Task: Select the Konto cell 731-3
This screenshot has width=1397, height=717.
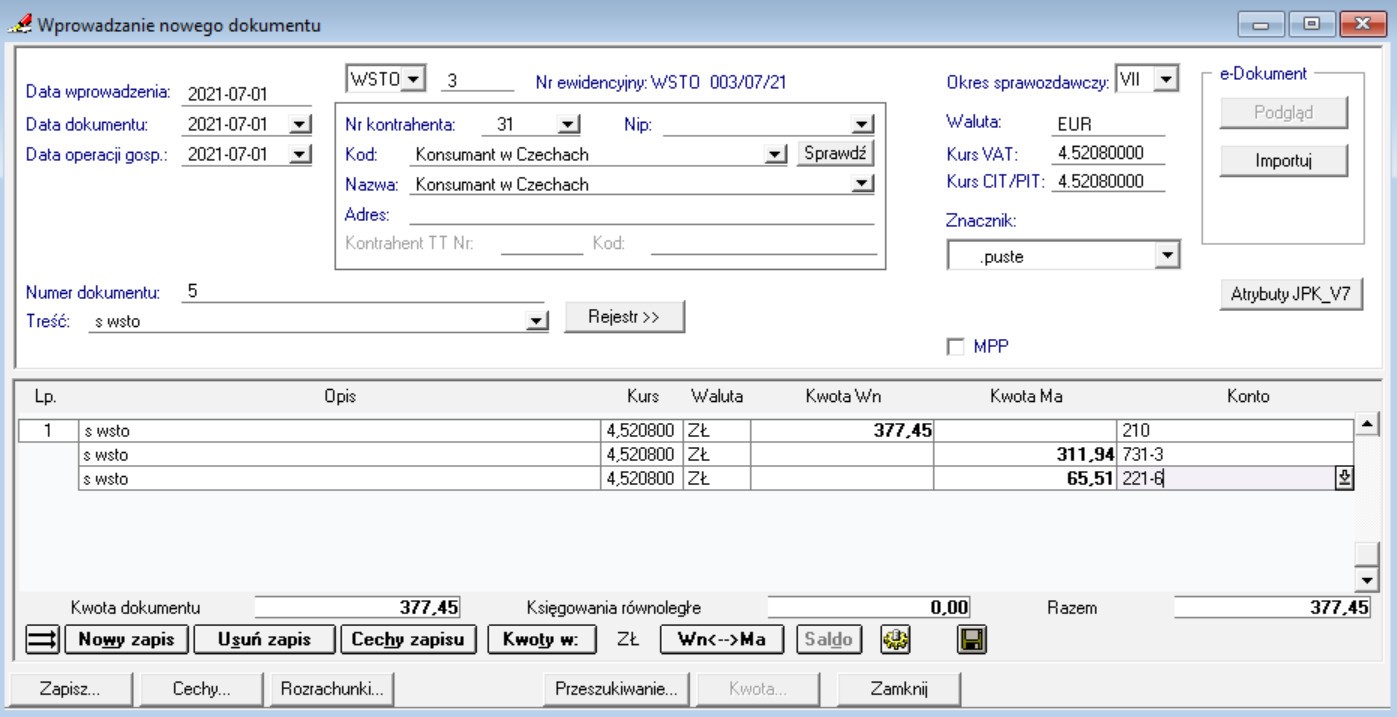Action: 1235,455
